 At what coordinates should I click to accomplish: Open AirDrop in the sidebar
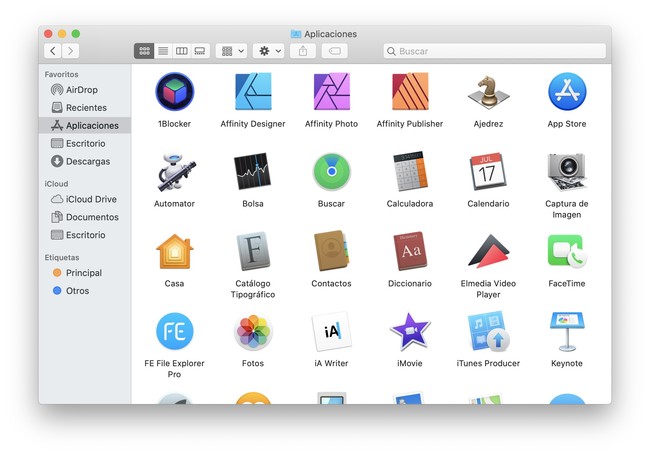85,90
